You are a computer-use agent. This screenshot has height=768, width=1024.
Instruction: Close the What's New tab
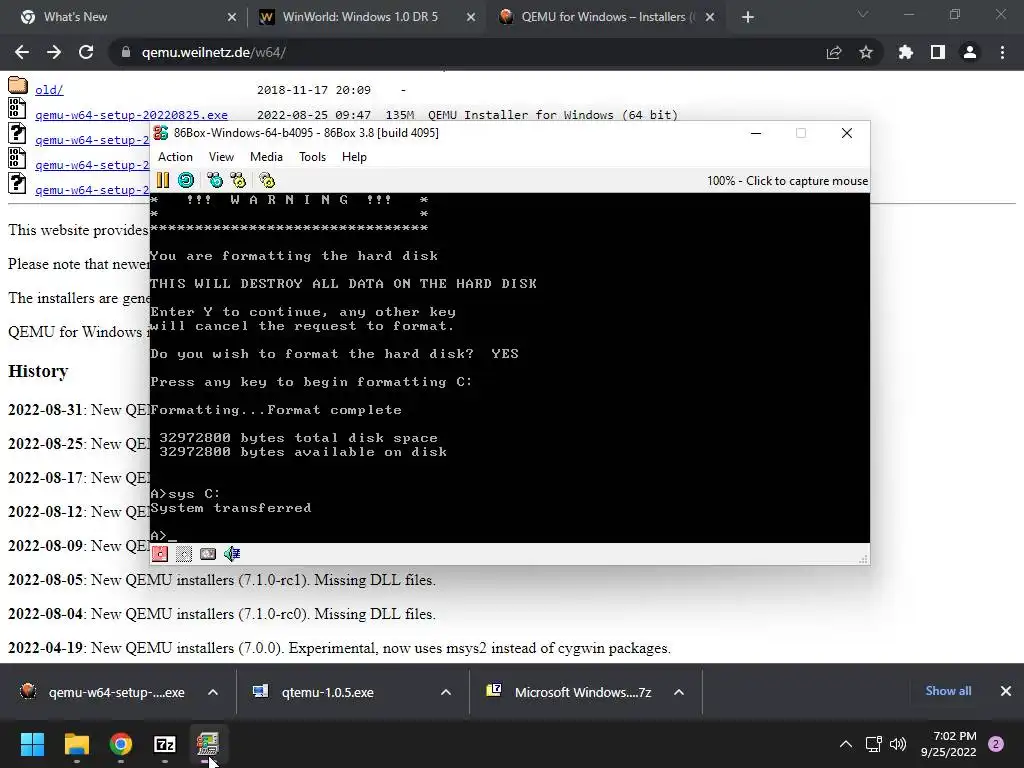232,17
